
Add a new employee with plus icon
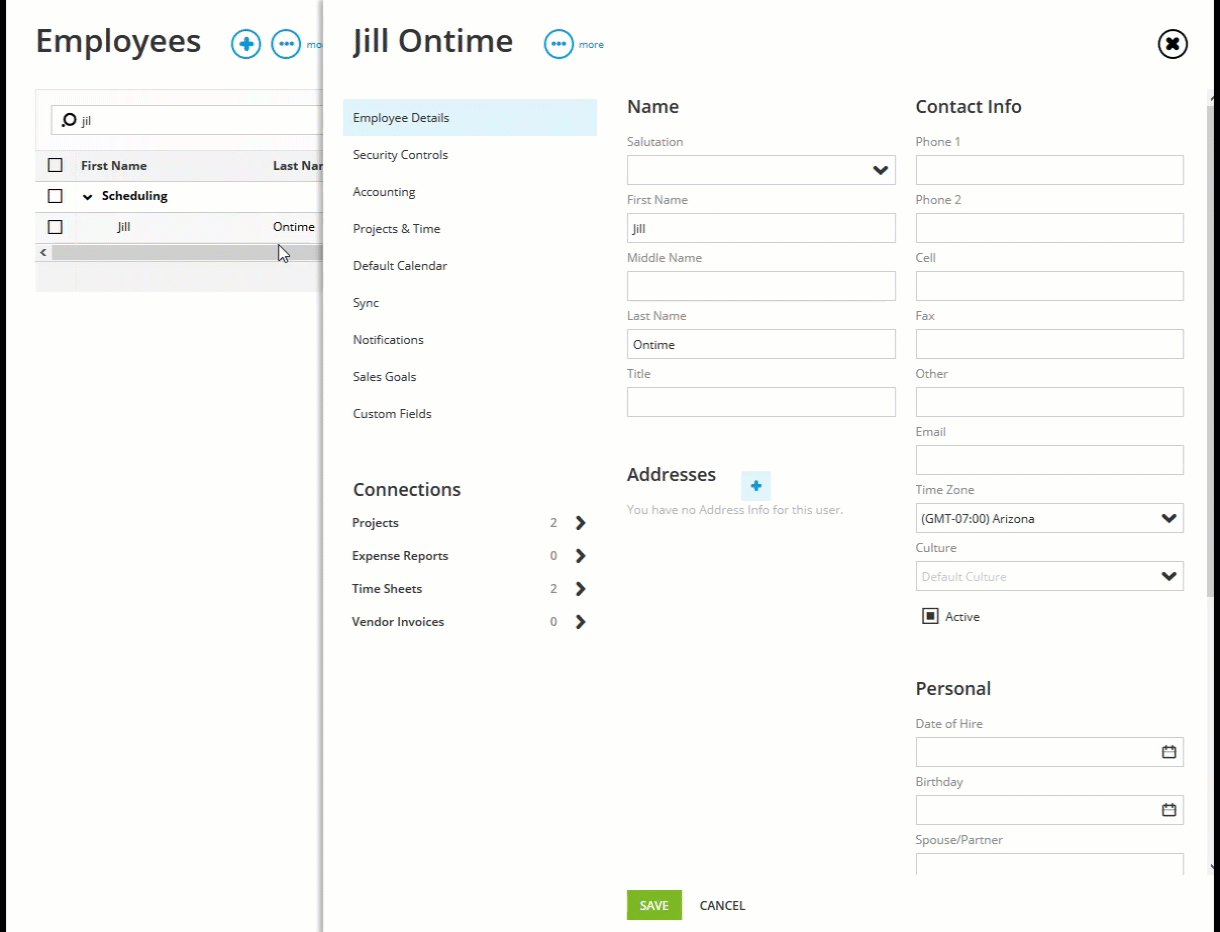246,44
